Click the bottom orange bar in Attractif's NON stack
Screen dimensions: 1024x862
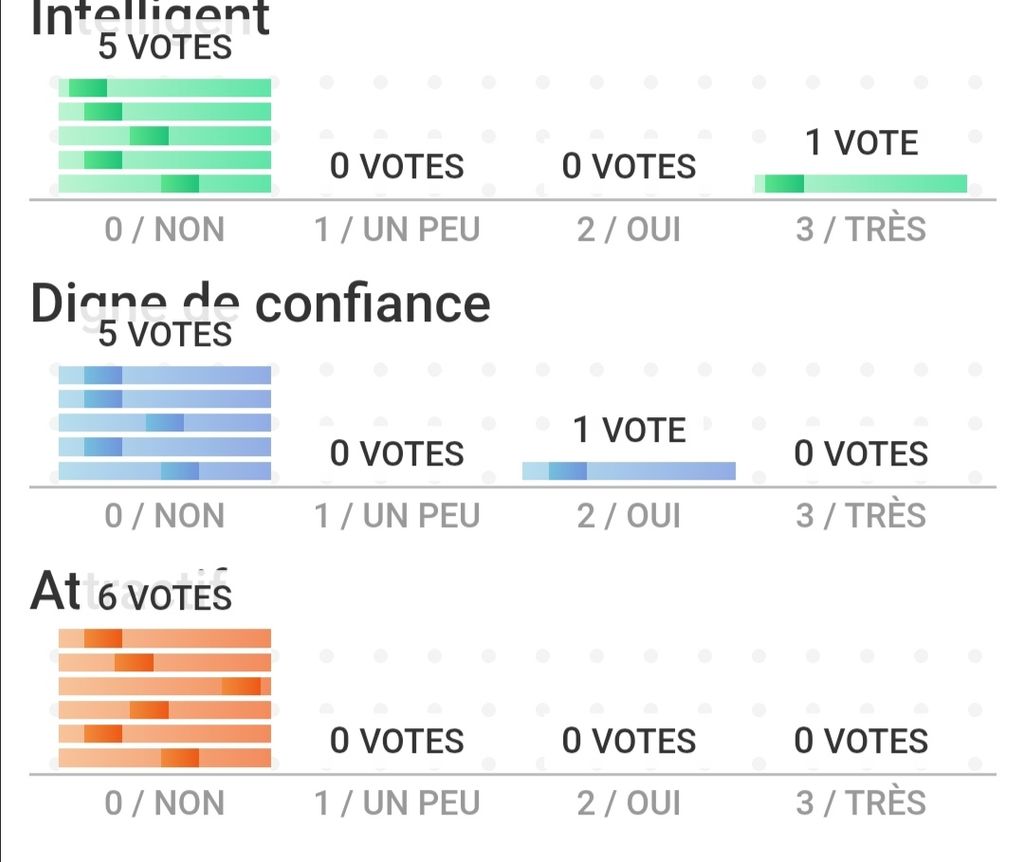click(165, 757)
